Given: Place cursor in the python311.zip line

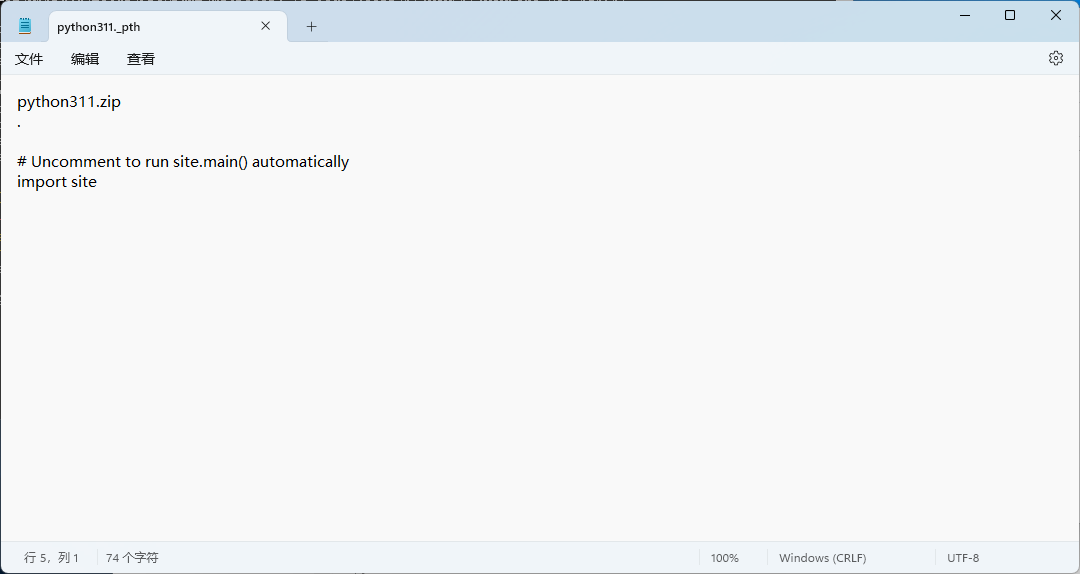Looking at the screenshot, I should tap(69, 102).
